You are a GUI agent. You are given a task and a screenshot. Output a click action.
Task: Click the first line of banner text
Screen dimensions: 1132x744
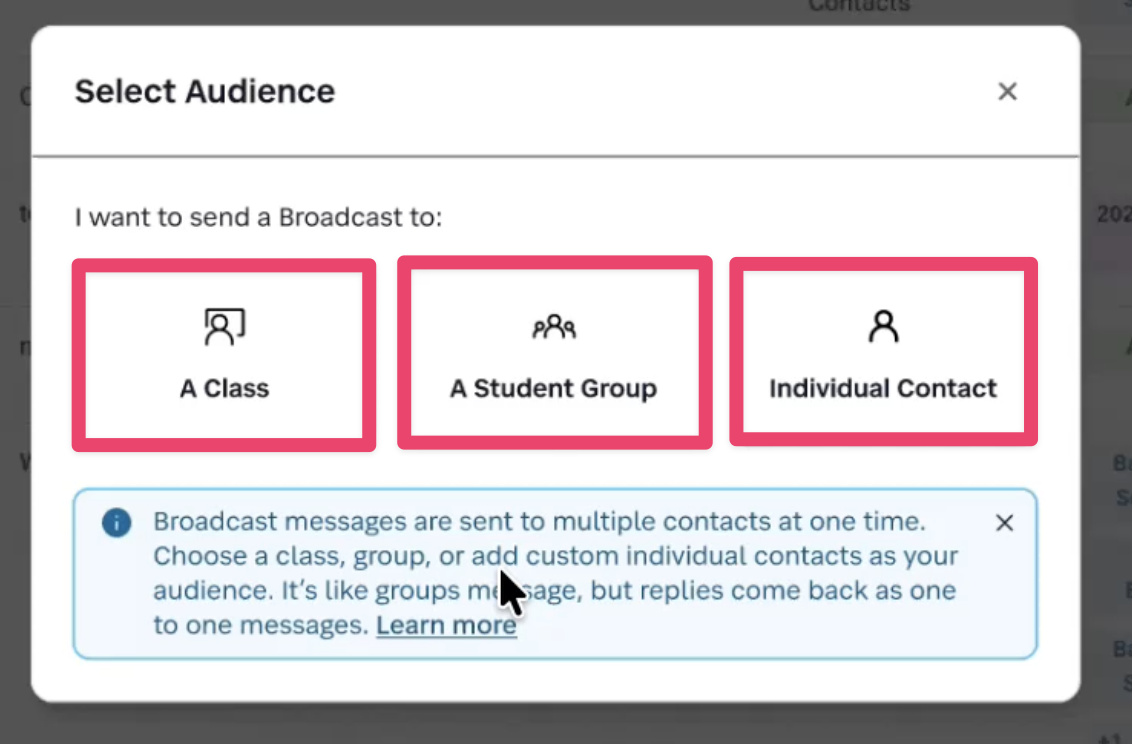(x=540, y=521)
